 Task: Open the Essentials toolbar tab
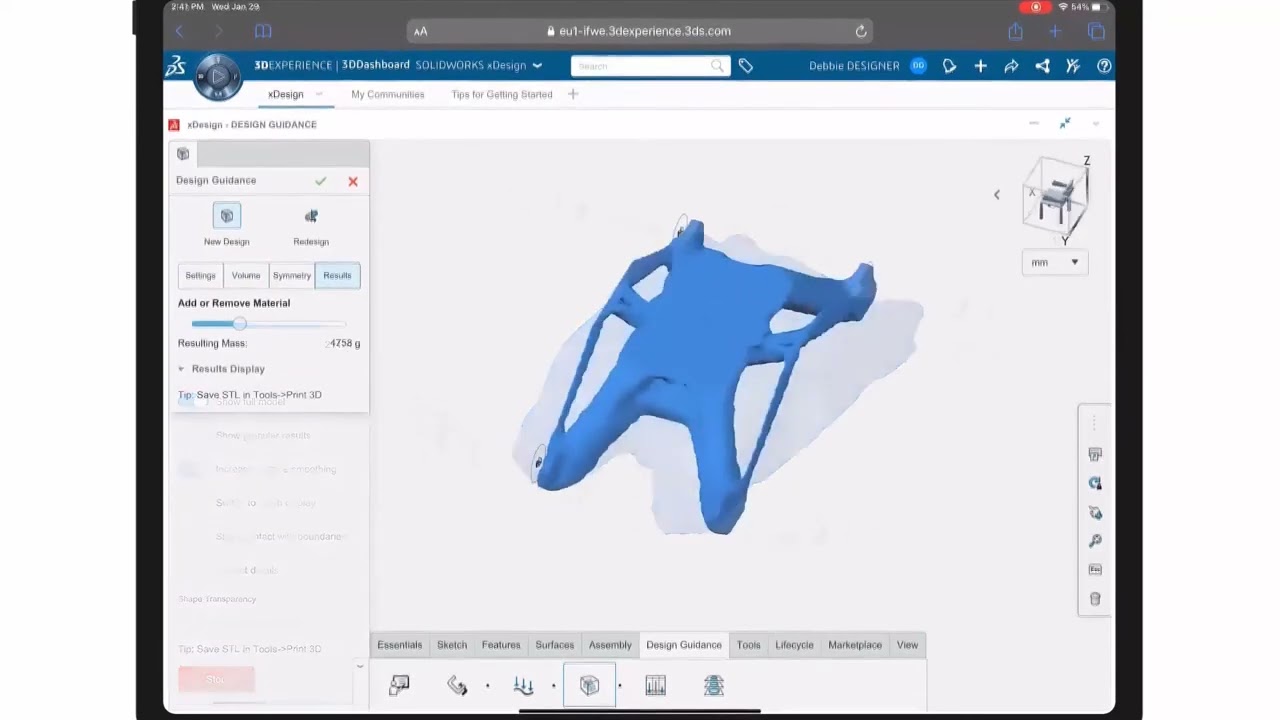tap(400, 645)
